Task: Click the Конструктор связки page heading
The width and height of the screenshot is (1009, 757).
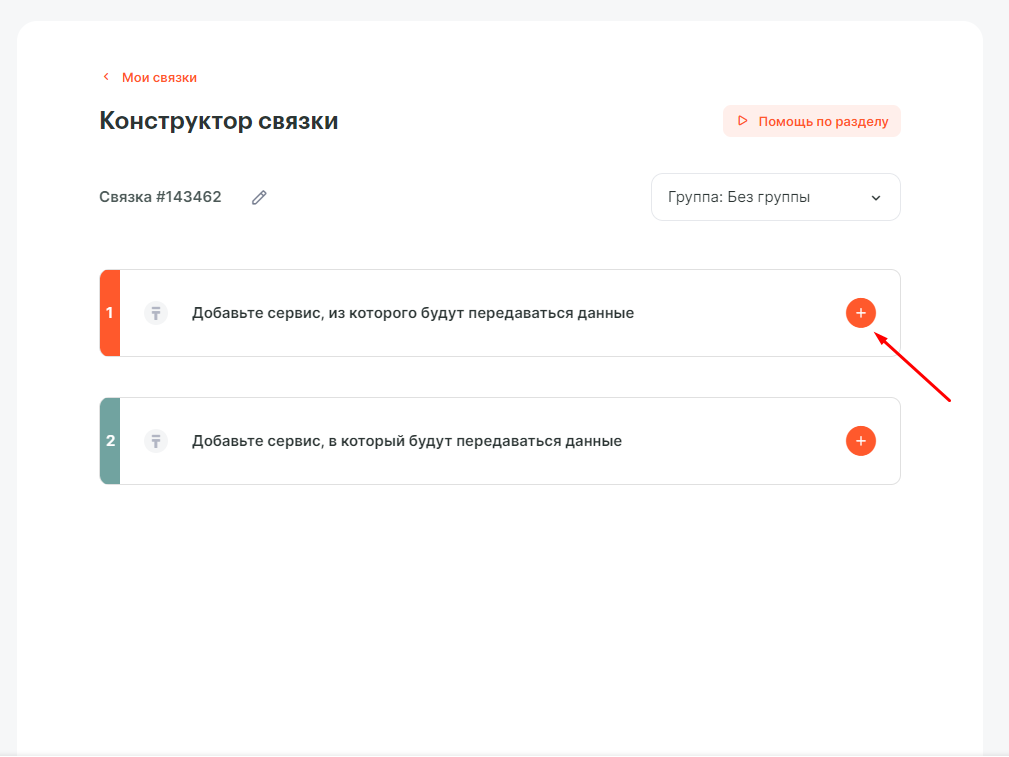Action: [x=218, y=121]
